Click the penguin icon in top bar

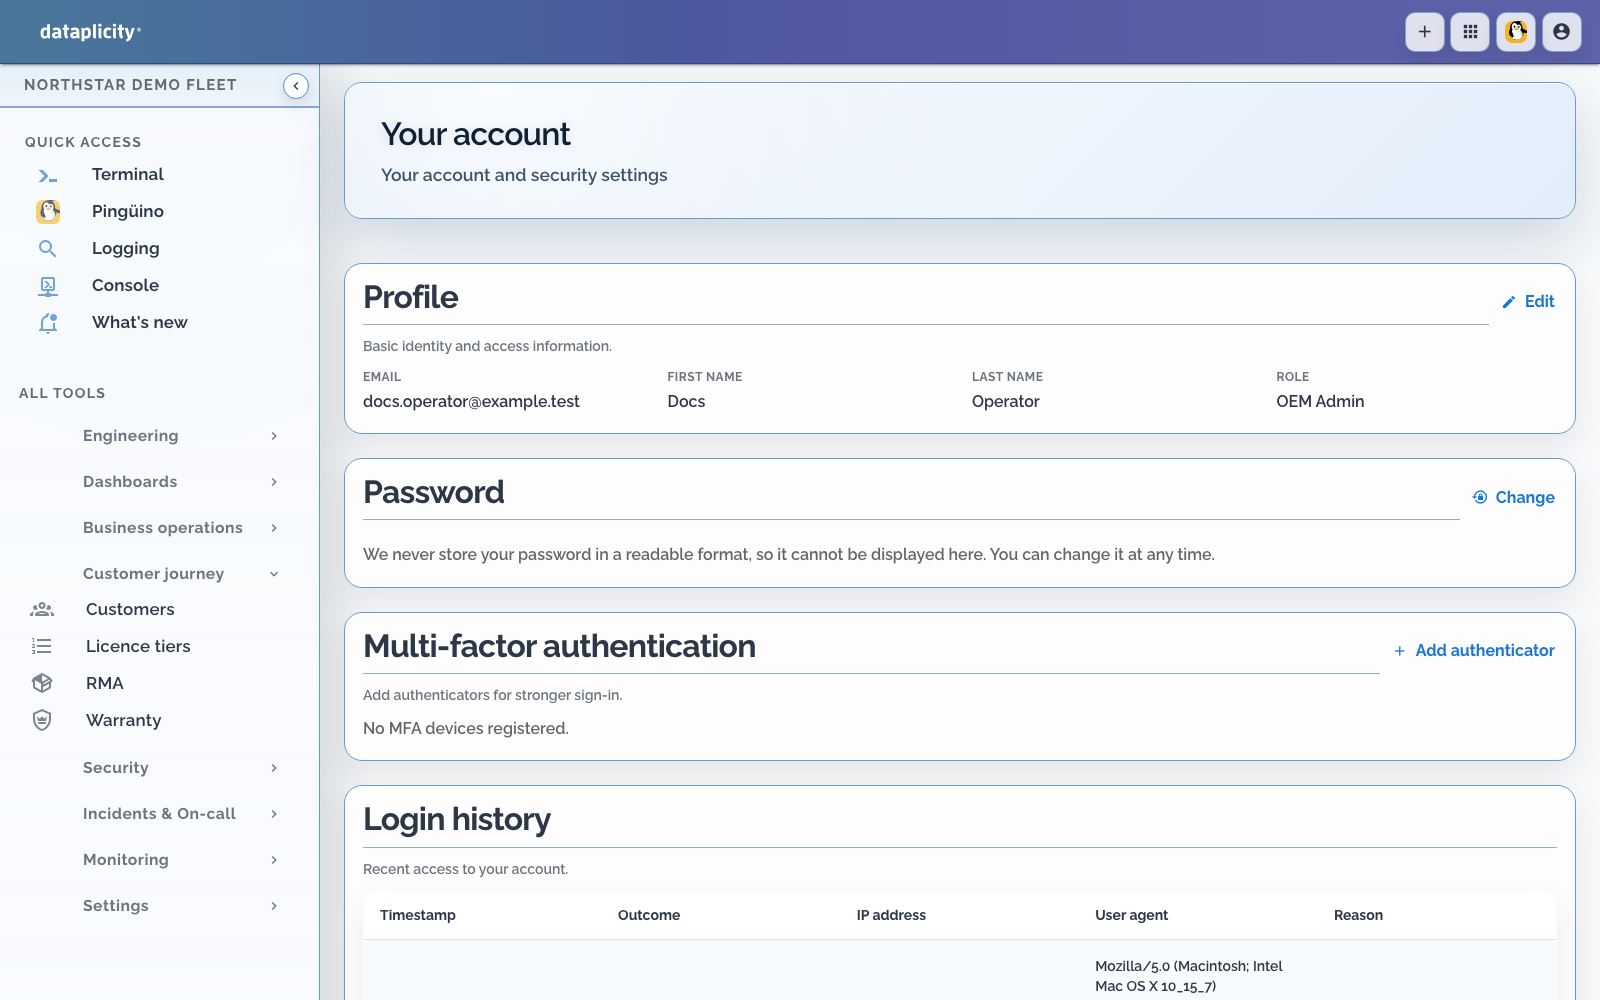coord(1516,32)
